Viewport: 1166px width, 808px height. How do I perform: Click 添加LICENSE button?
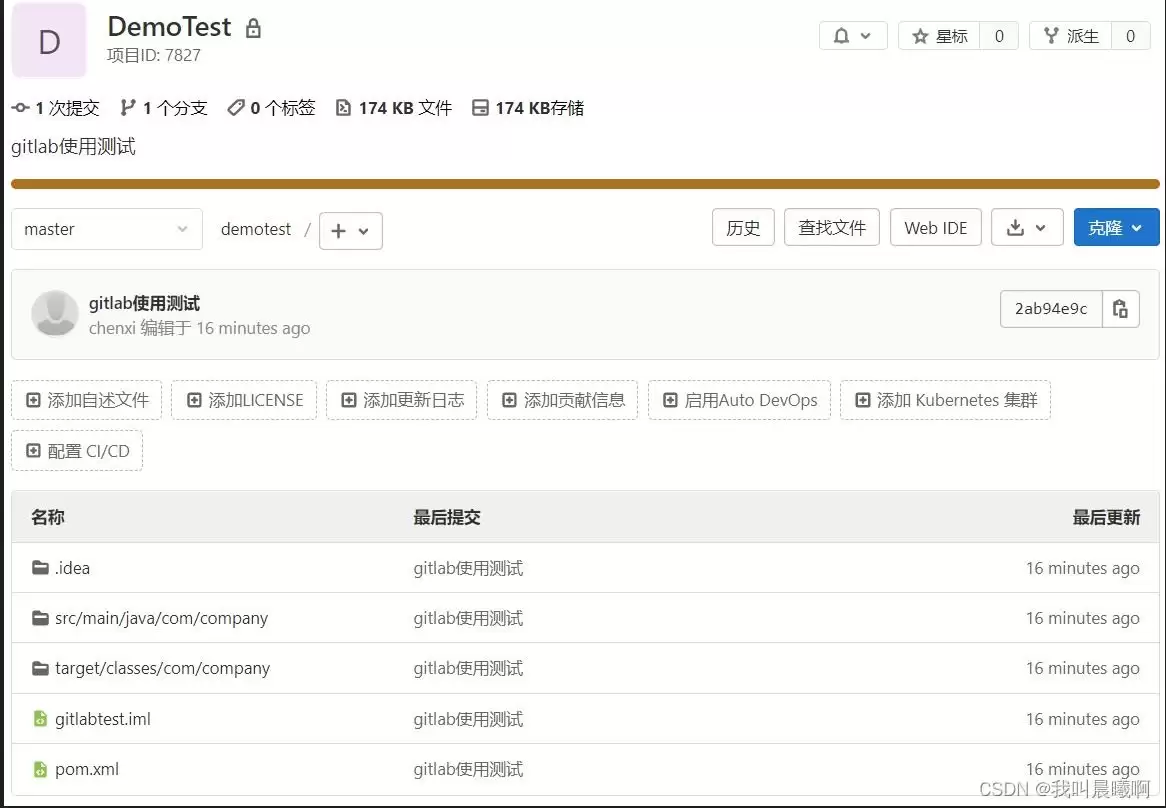point(244,400)
